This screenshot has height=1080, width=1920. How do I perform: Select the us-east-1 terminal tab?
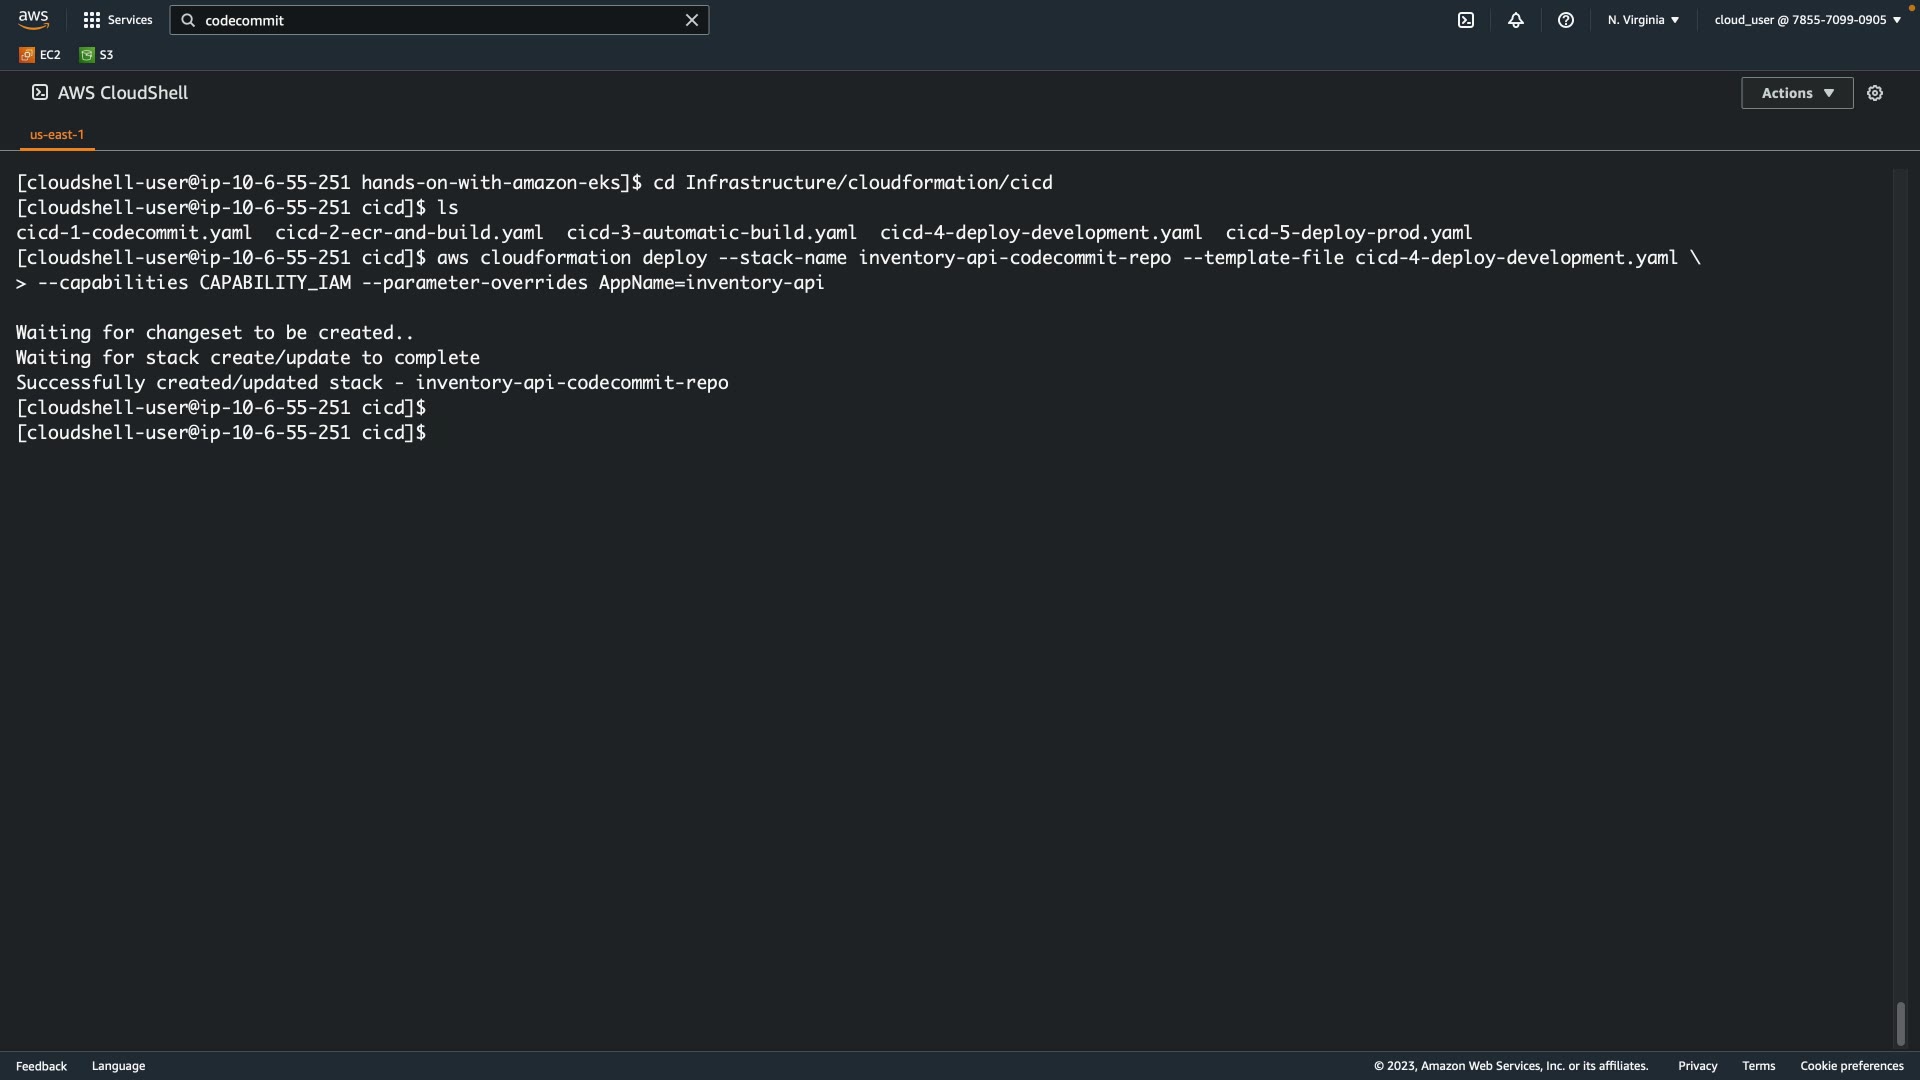click(x=57, y=134)
